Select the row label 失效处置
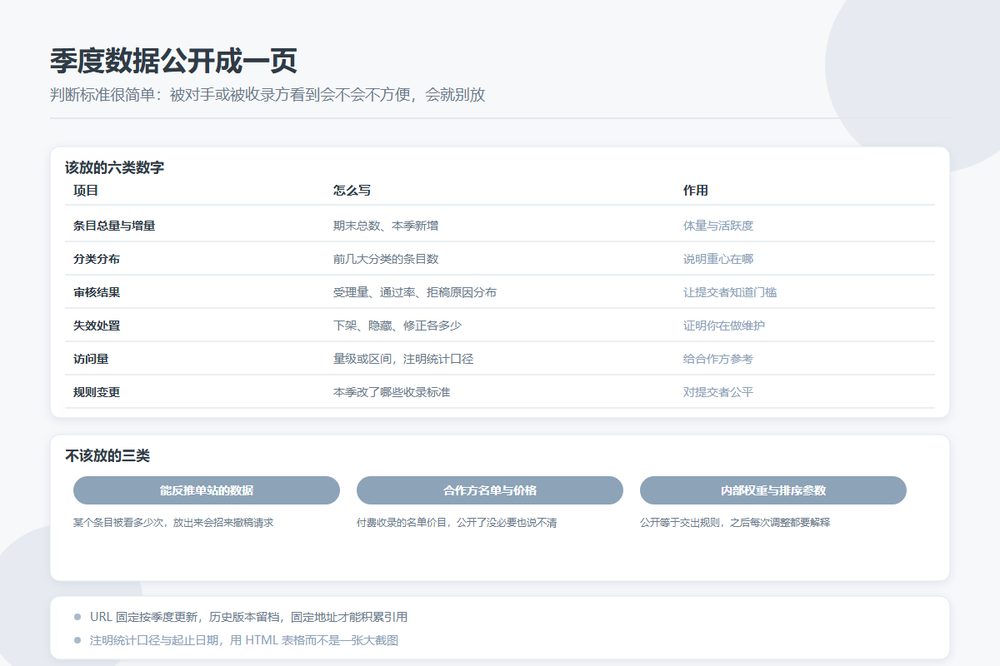 pyautogui.click(x=96, y=325)
